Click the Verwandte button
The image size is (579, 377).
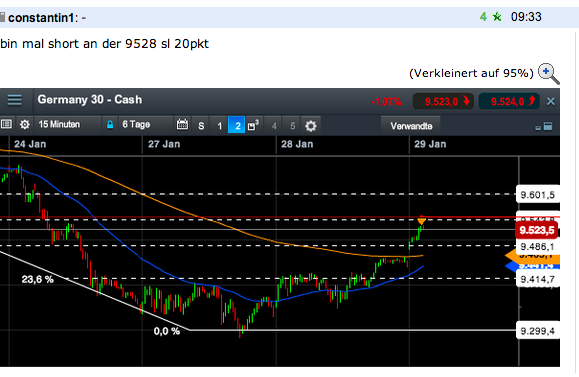pyautogui.click(x=411, y=126)
